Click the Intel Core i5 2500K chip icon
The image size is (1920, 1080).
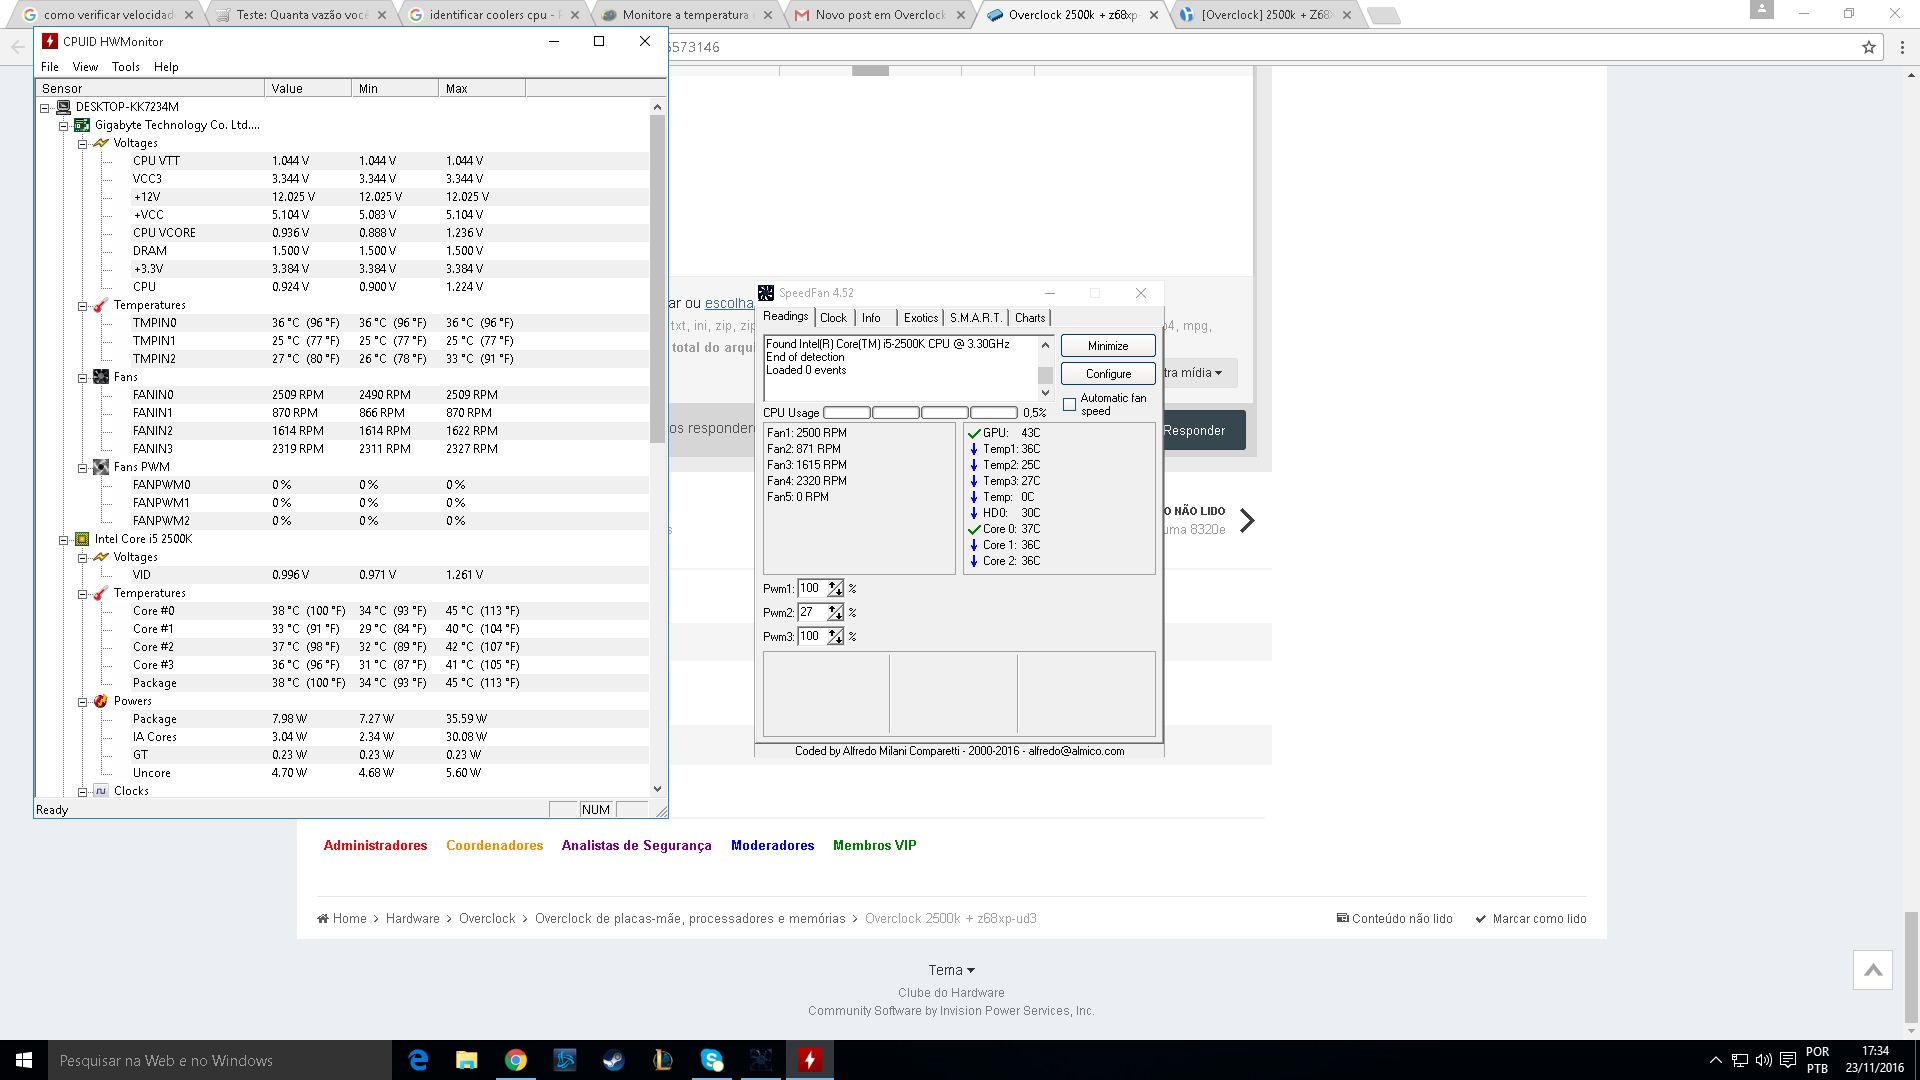point(82,539)
